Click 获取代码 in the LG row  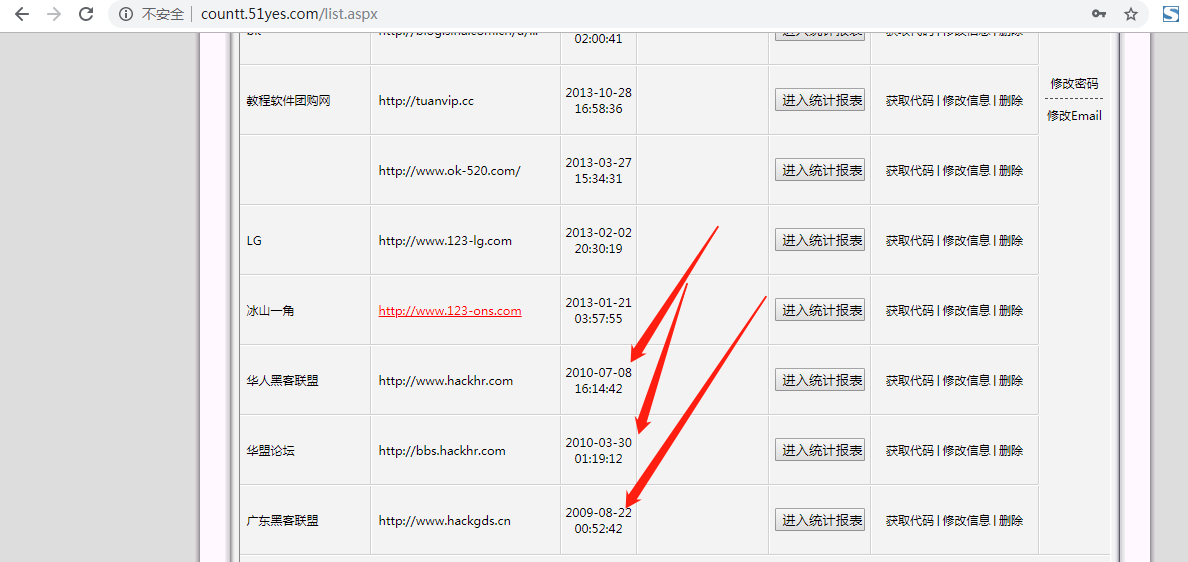point(909,240)
